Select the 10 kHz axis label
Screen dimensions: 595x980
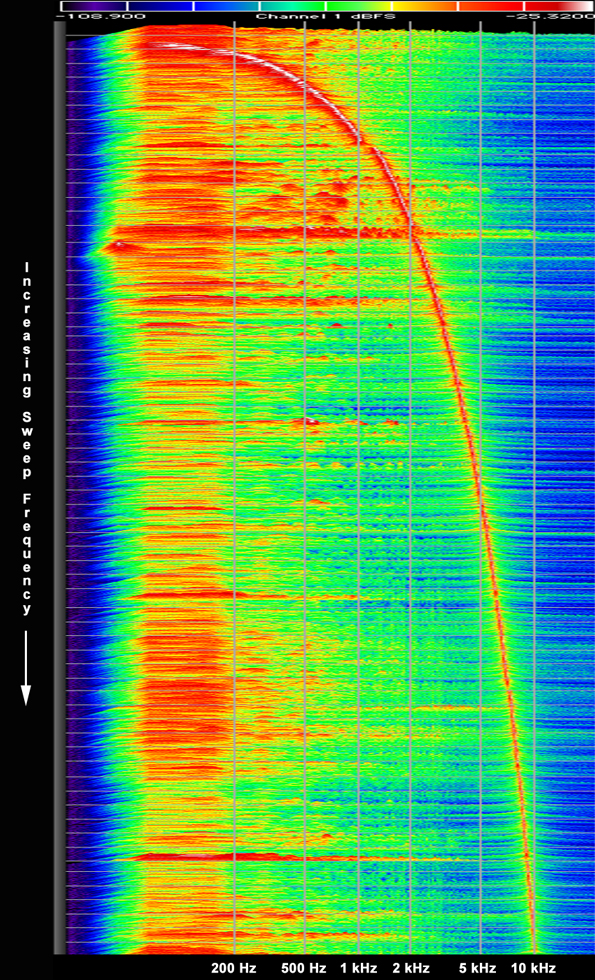[x=533, y=968]
